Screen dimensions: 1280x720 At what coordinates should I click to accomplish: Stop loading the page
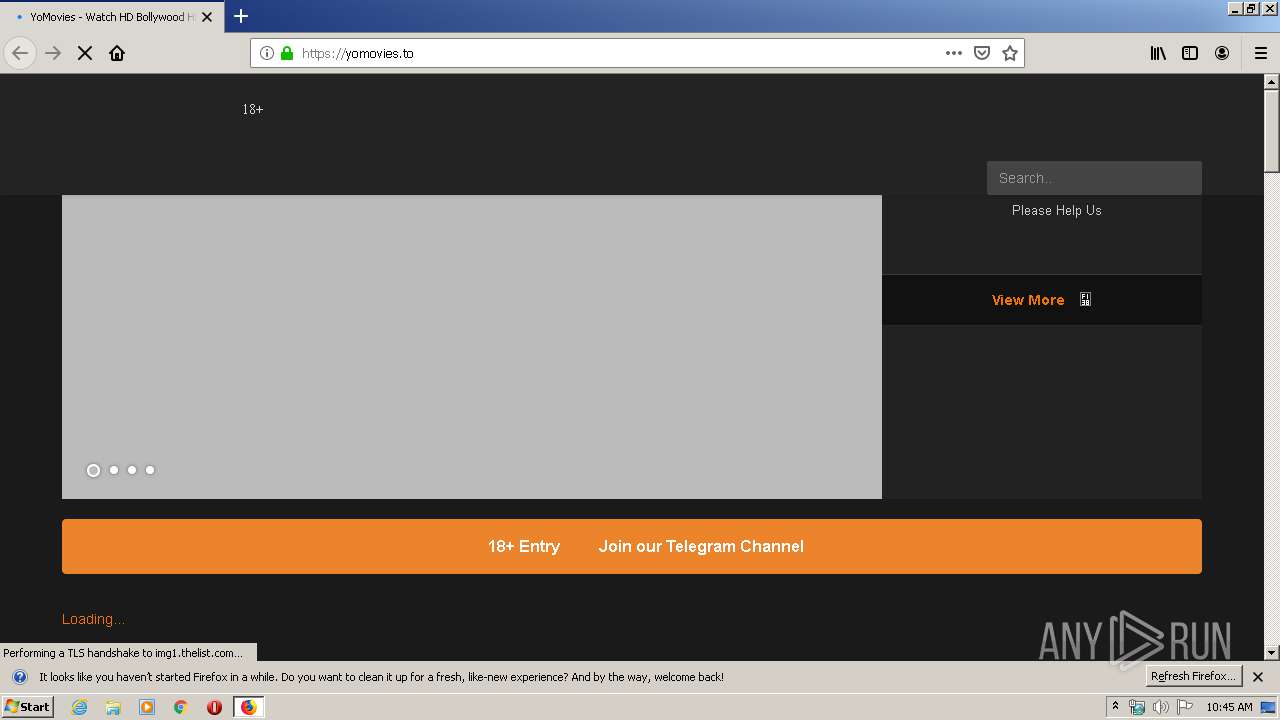85,53
